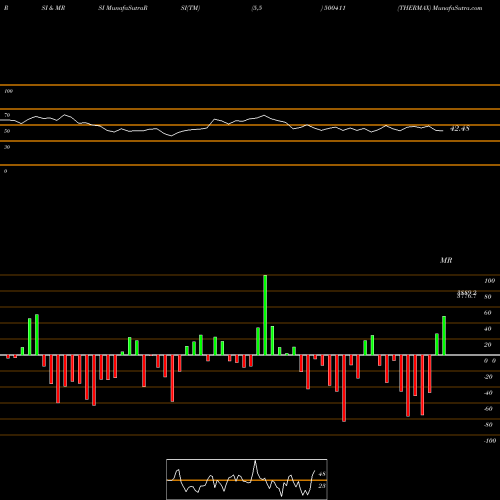Open the mini RSI thumbnail chart
Image resolution: width=500 pixels, height=500 pixels.
click(x=247, y=479)
